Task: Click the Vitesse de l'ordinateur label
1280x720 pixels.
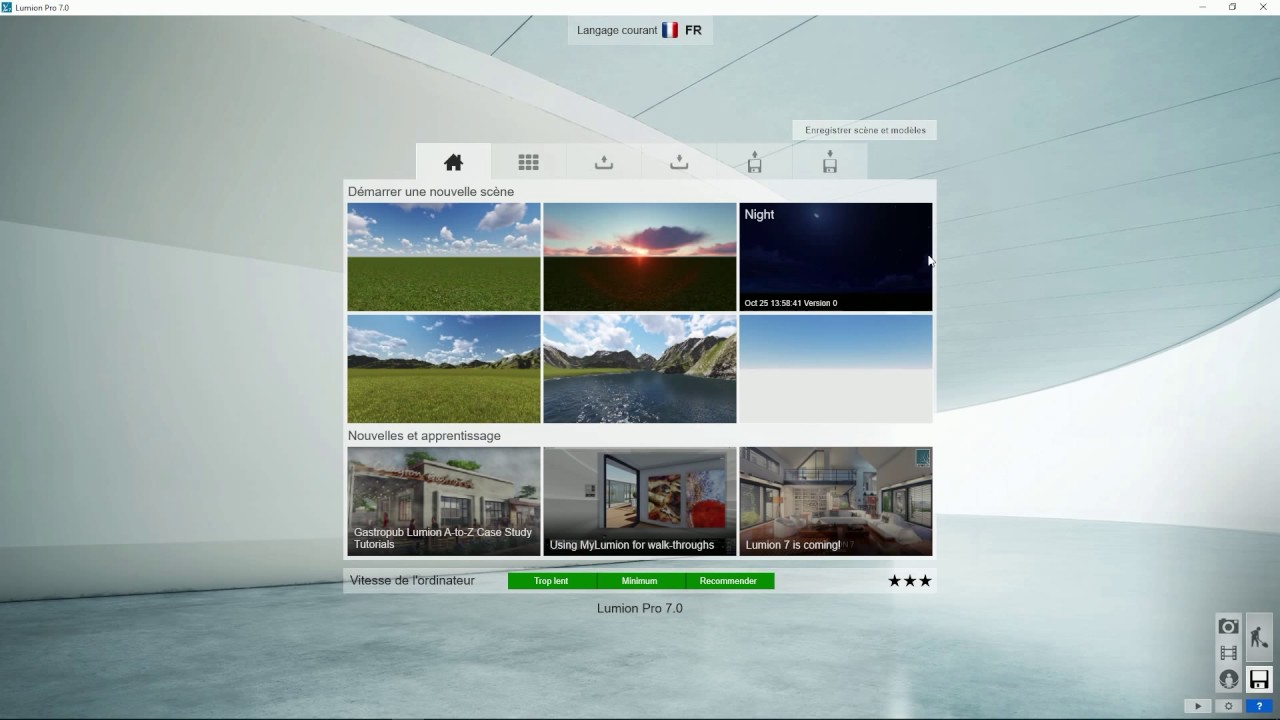Action: (412, 580)
